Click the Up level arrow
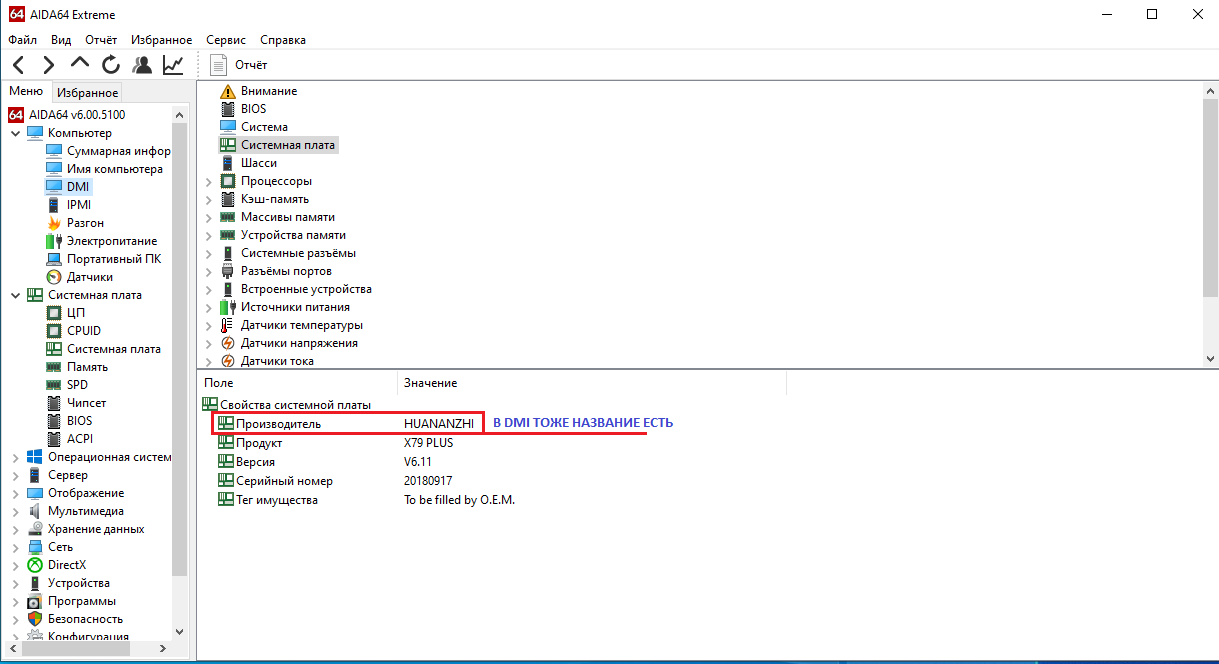Image resolution: width=1219 pixels, height=664 pixels. pyautogui.click(x=80, y=63)
